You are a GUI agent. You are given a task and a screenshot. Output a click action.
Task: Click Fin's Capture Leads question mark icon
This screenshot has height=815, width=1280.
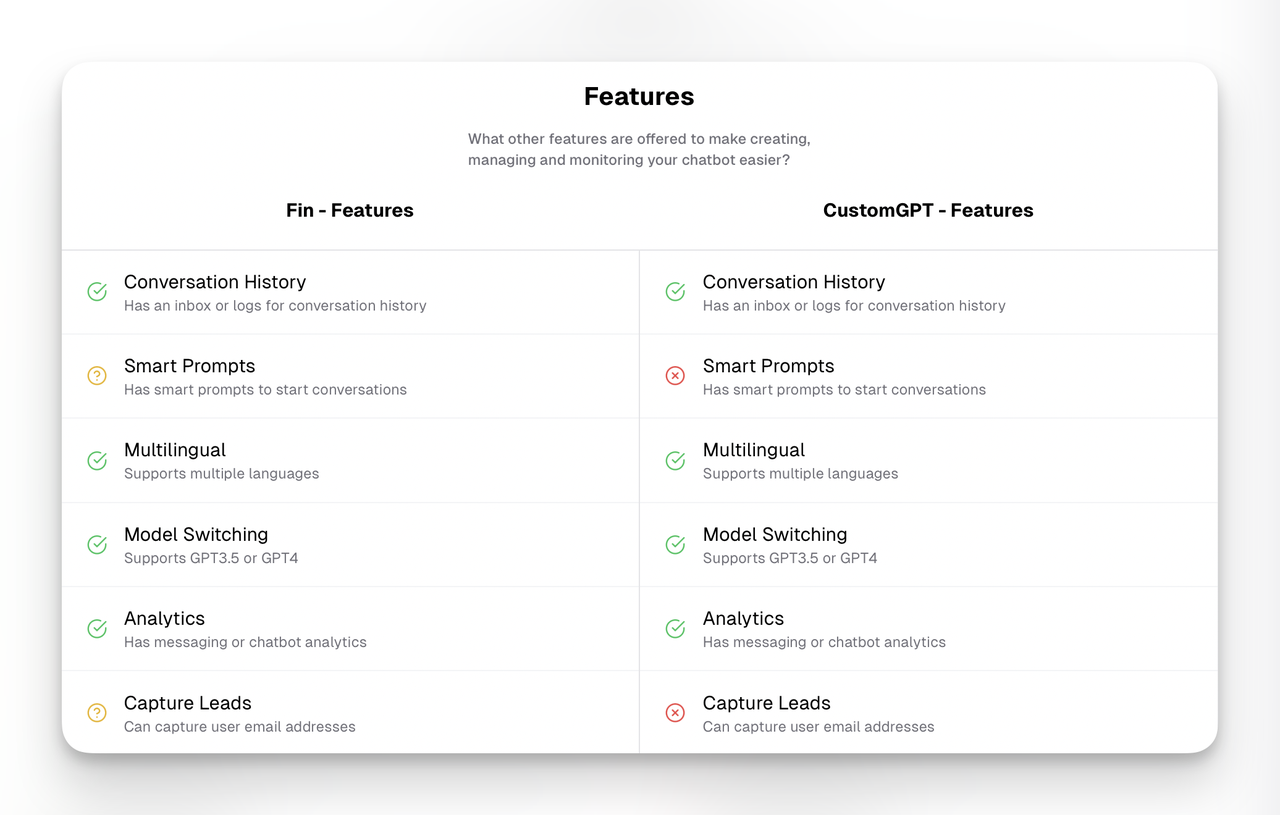pyautogui.click(x=97, y=713)
